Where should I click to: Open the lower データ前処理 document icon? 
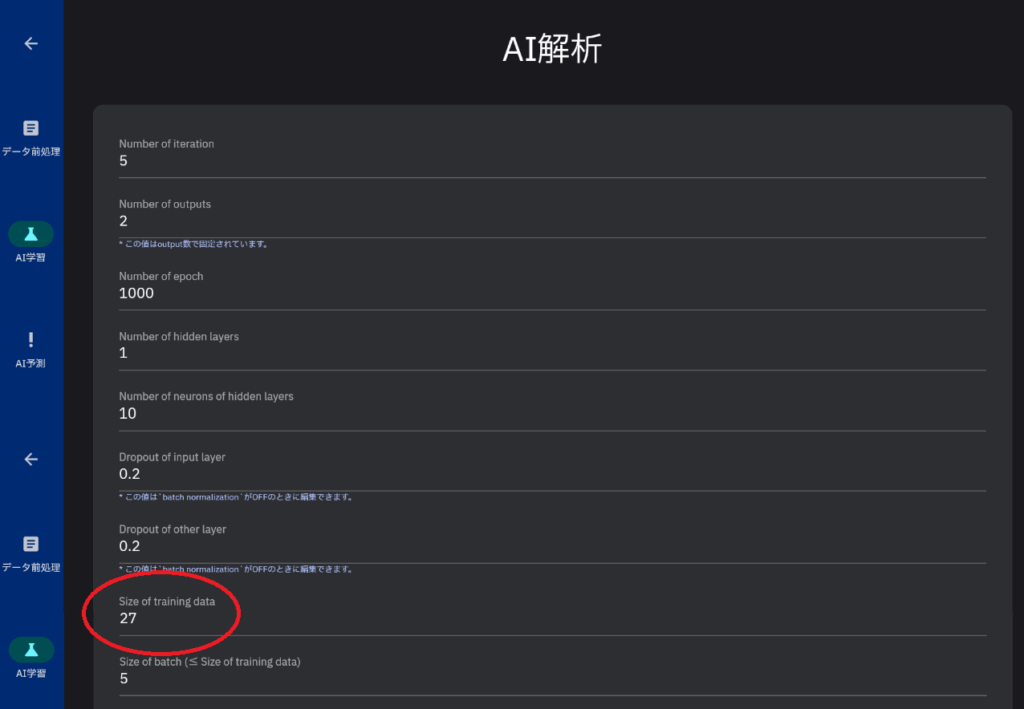pos(31,544)
